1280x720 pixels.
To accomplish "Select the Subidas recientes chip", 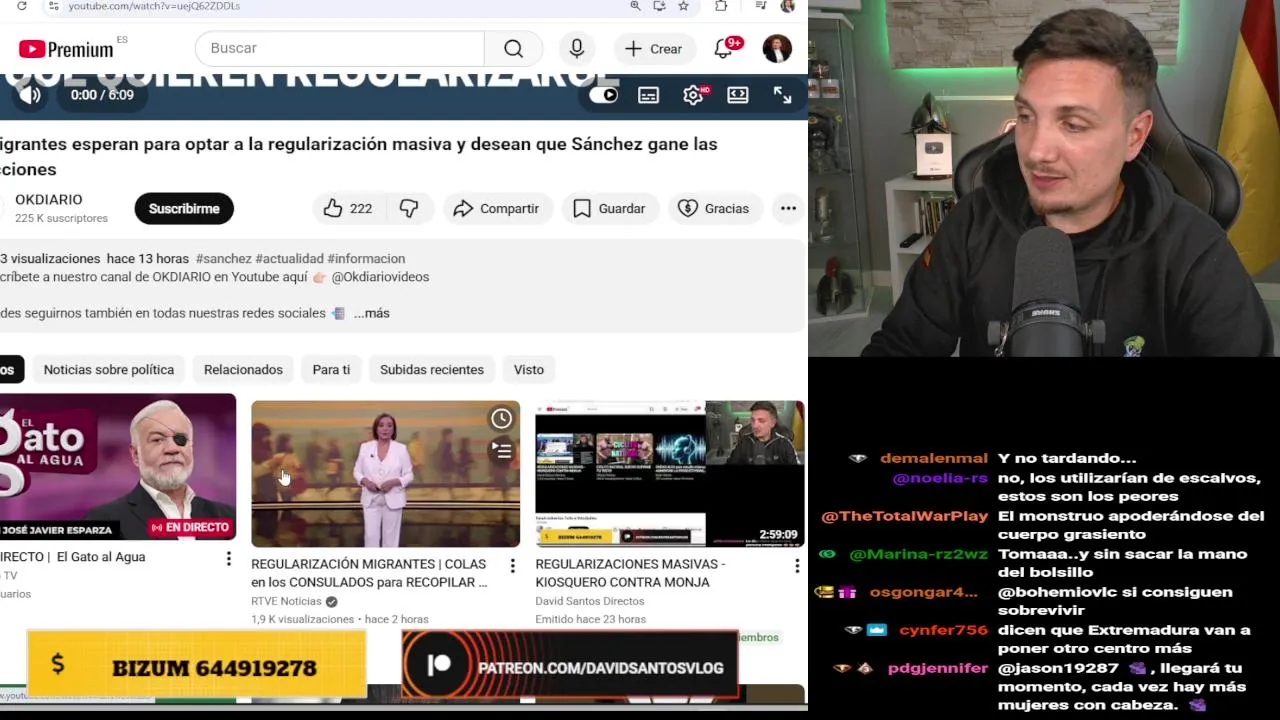I will 432,370.
